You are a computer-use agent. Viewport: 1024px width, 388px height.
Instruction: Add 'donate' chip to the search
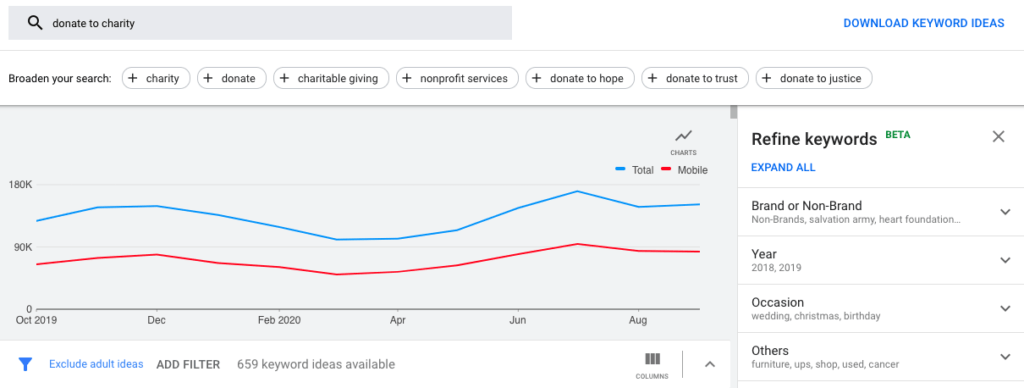click(x=232, y=78)
